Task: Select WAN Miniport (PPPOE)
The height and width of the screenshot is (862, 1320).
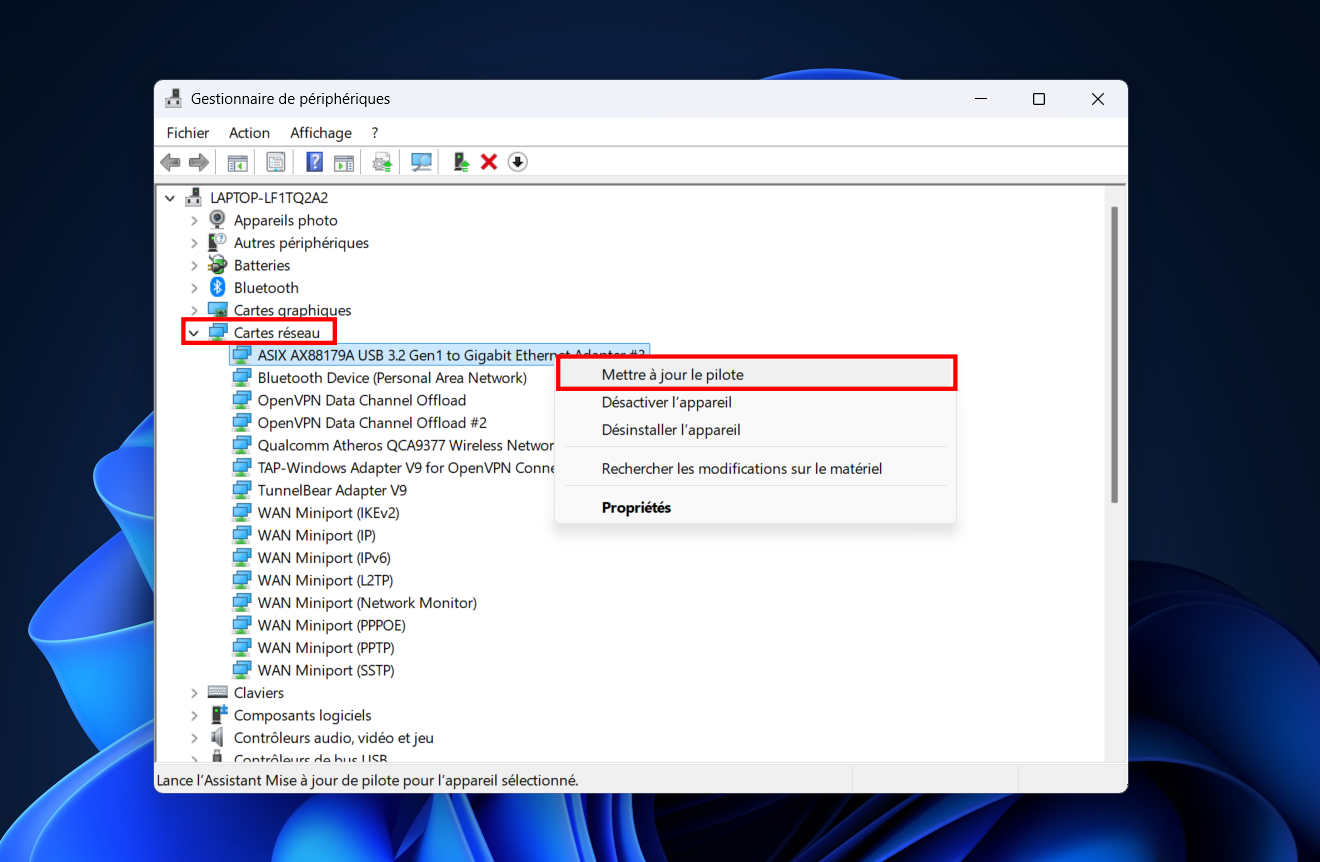Action: 331,625
